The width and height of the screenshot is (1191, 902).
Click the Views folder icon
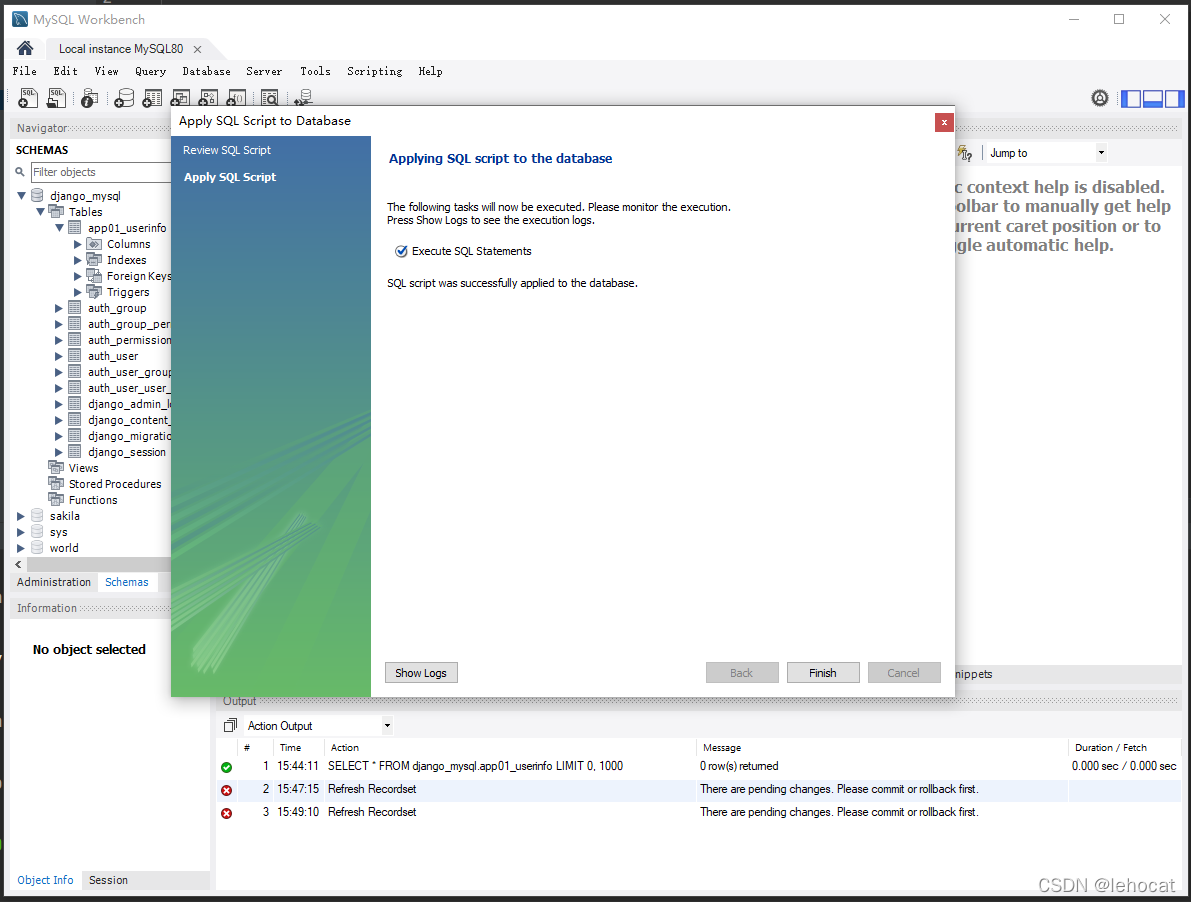[56, 468]
